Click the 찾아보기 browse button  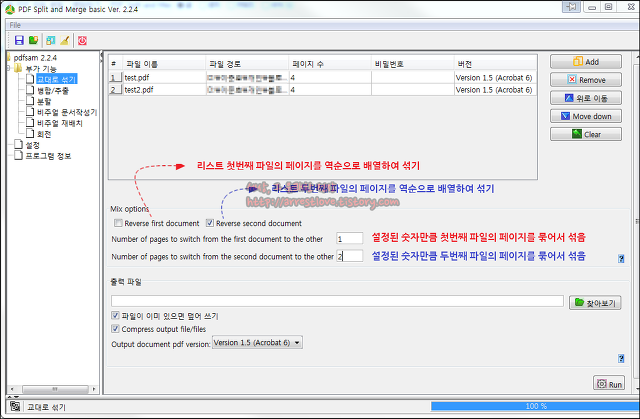(x=595, y=303)
